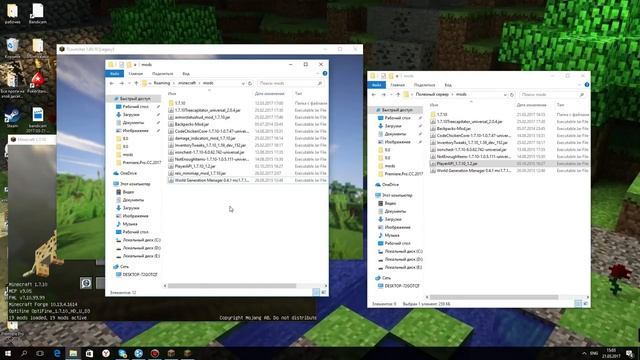Screen dimensions: 640x360
Task: Click horizontal scrollbar in Roaming mods window
Action: [232, 286]
